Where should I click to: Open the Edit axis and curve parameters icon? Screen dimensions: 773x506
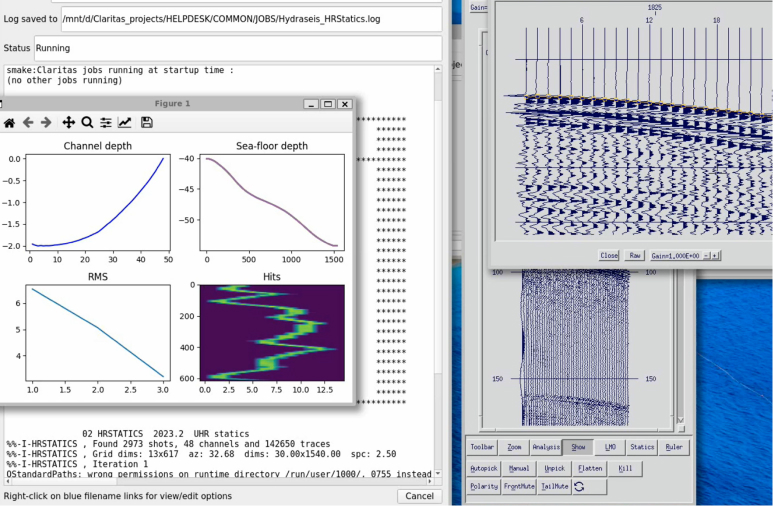tap(125, 123)
